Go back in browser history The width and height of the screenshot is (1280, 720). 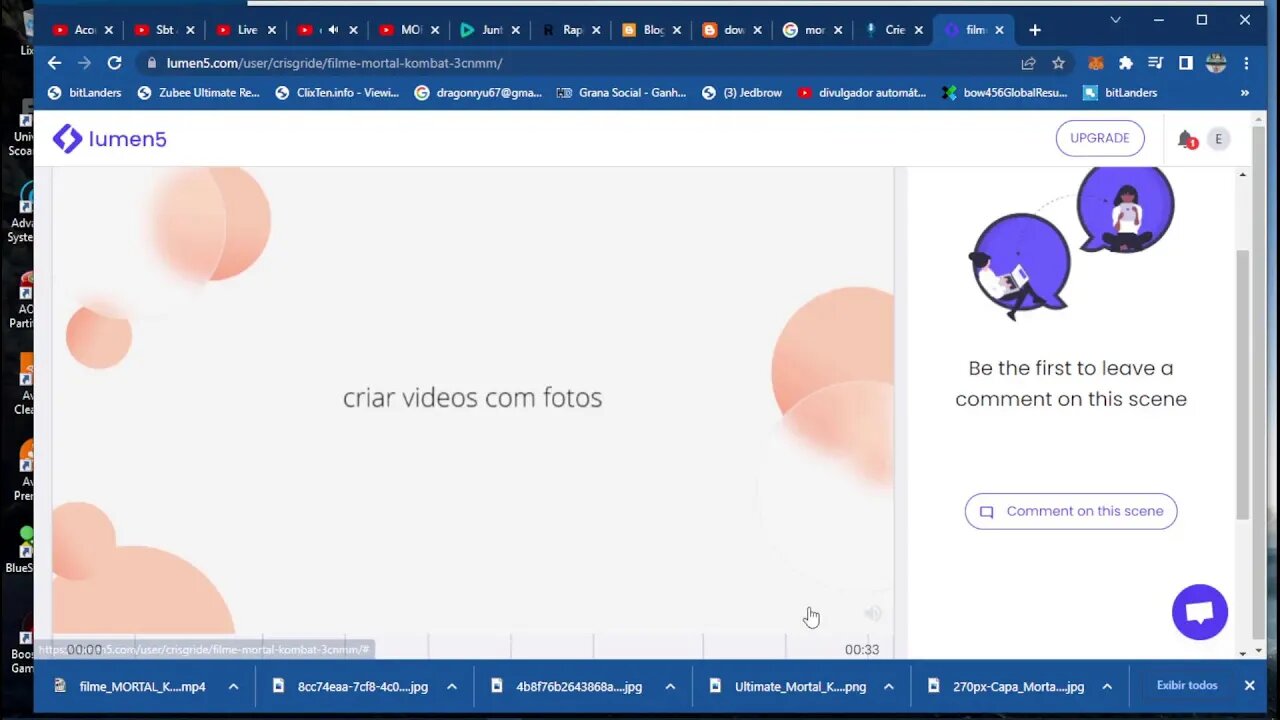coord(54,63)
